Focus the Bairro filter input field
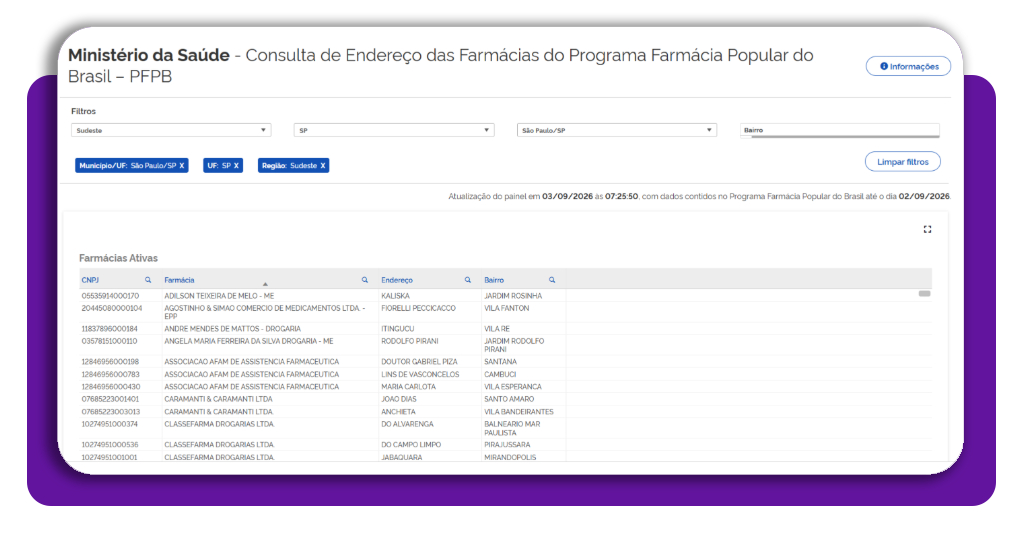 click(839, 130)
